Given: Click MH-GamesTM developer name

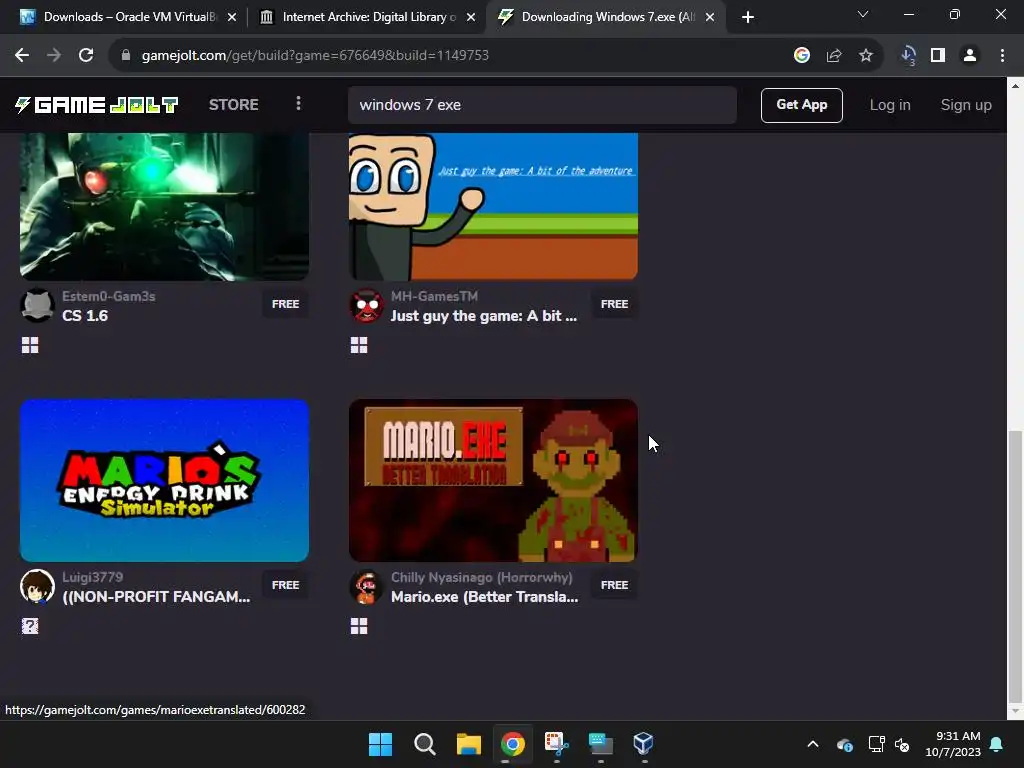Looking at the screenshot, I should [x=434, y=296].
